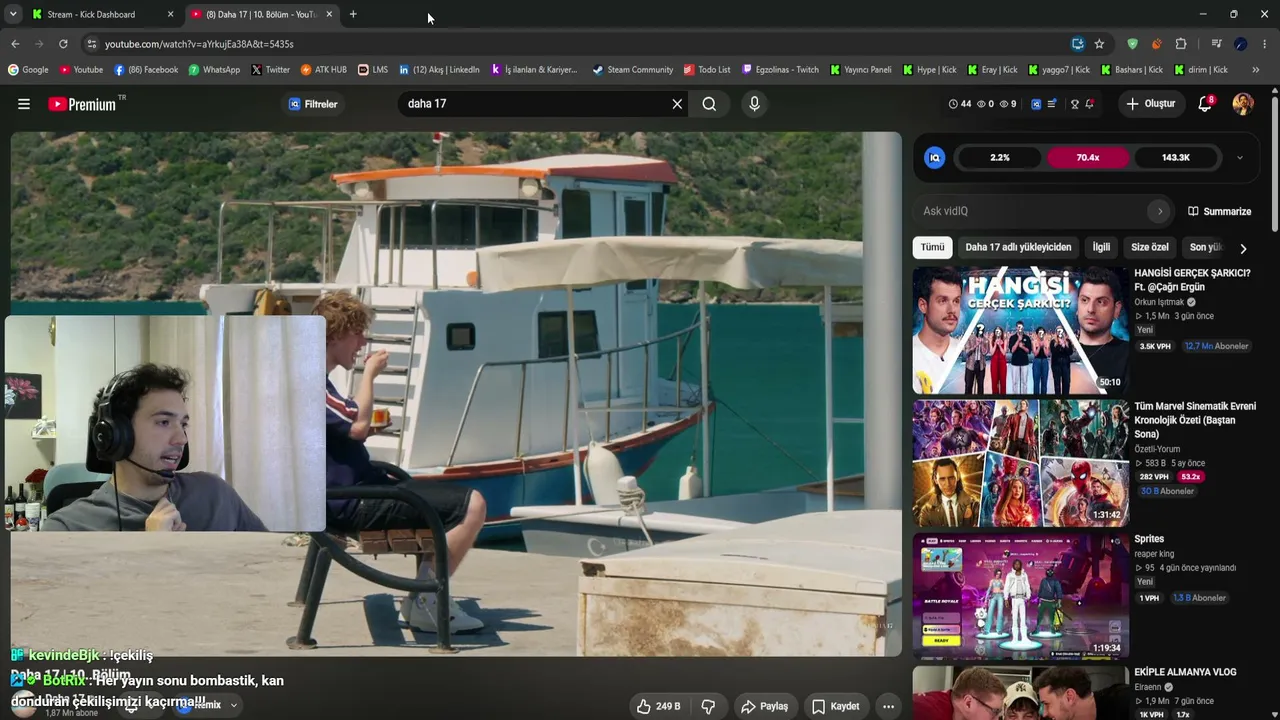The image size is (1280, 720).
Task: Open HANGİSİ GERÇEK ŞARKICI video thumbnail
Action: [x=1020, y=330]
